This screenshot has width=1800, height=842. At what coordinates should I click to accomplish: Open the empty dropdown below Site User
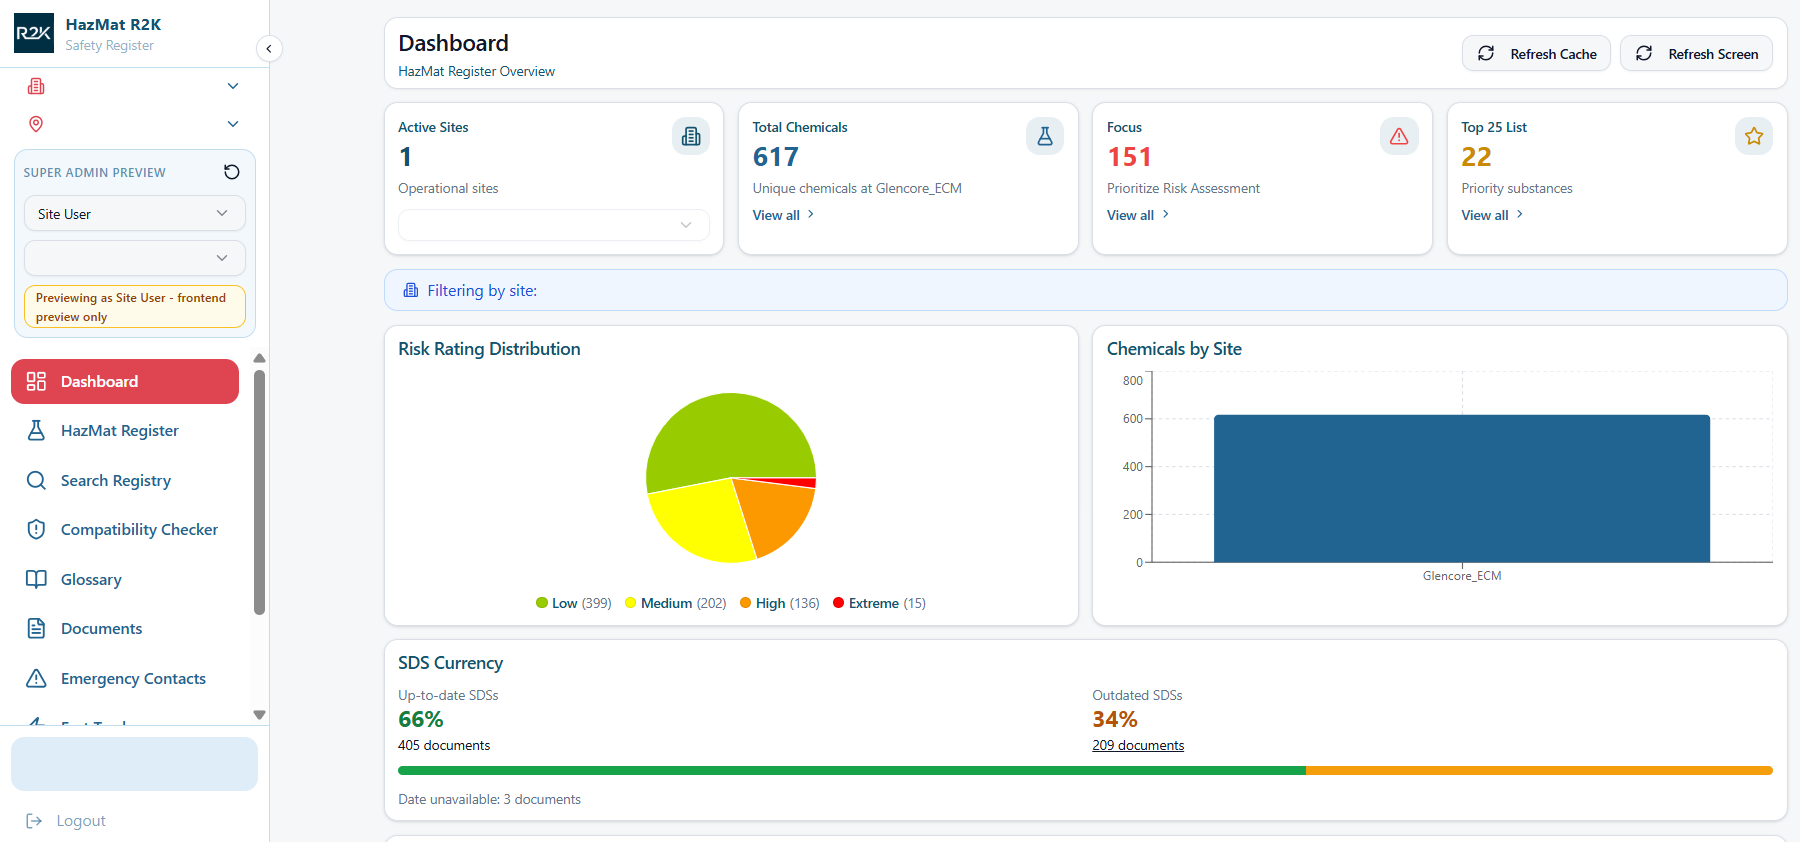(135, 258)
